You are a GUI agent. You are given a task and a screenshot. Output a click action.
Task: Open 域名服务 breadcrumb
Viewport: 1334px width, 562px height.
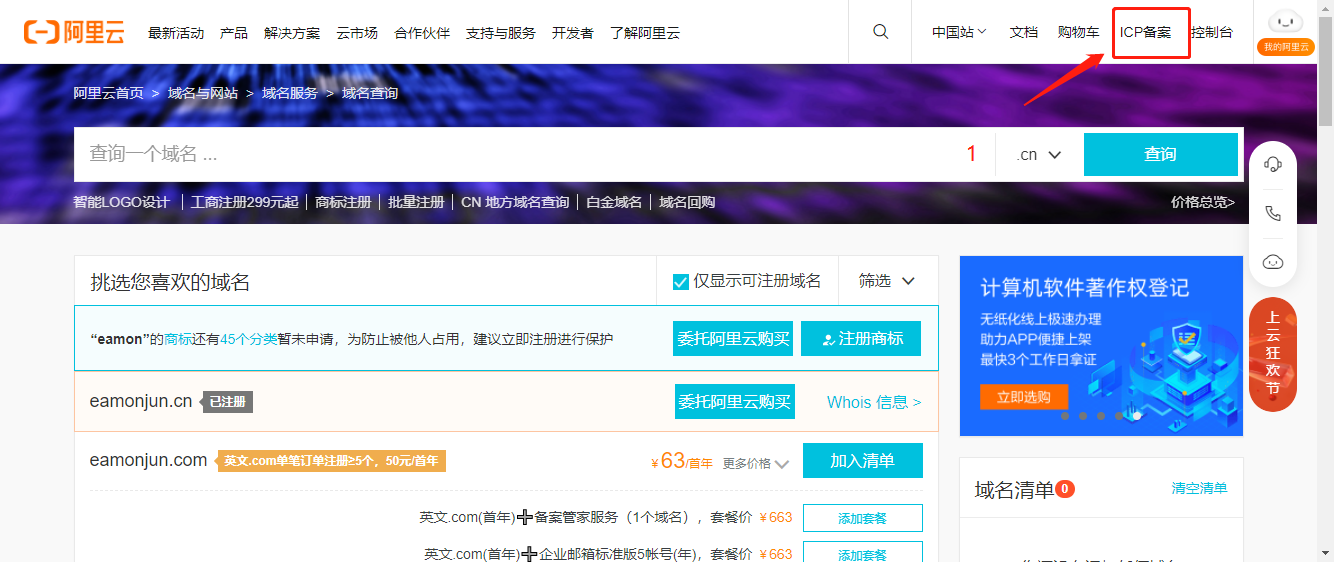290,93
